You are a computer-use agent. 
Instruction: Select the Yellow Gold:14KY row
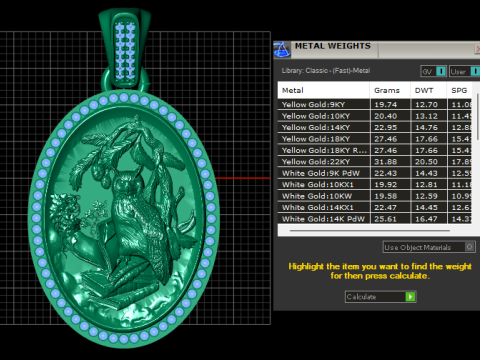coord(375,127)
